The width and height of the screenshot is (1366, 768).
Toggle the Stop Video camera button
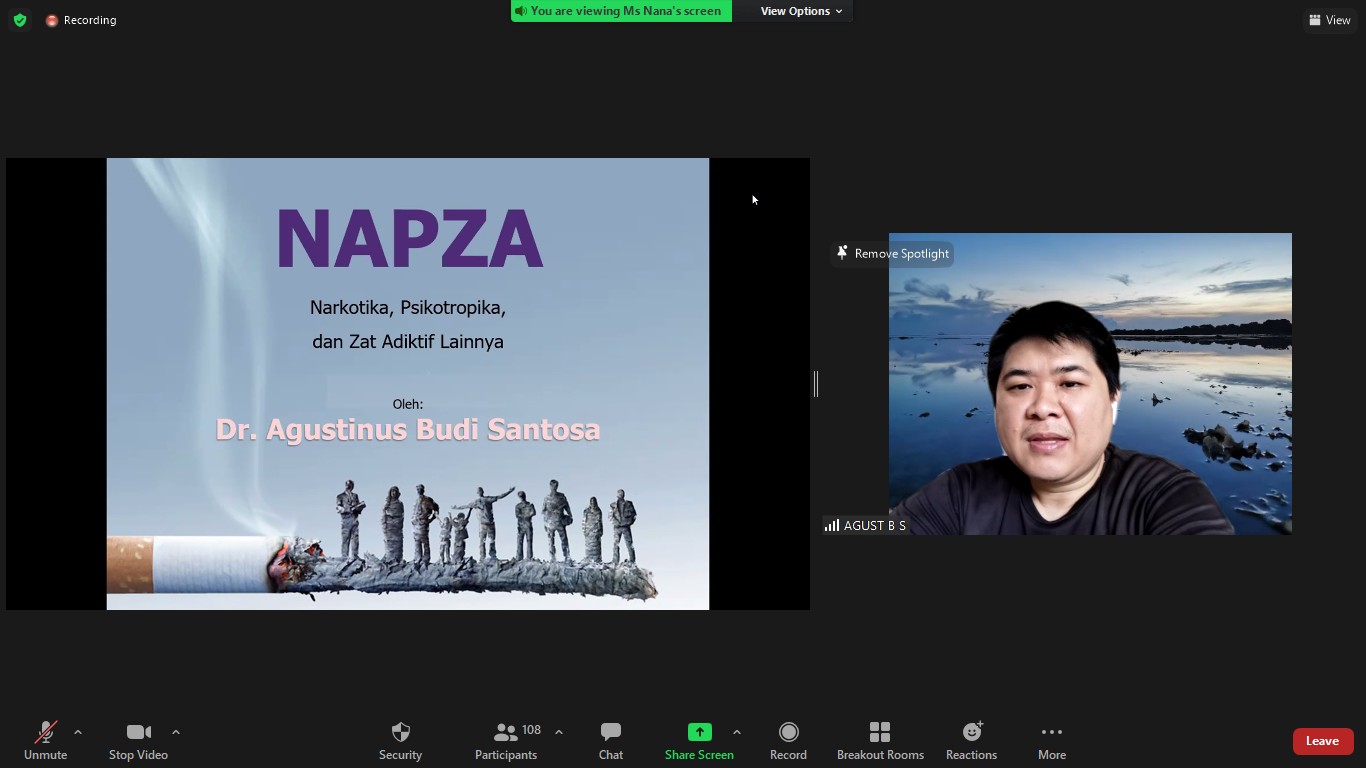pyautogui.click(x=138, y=733)
